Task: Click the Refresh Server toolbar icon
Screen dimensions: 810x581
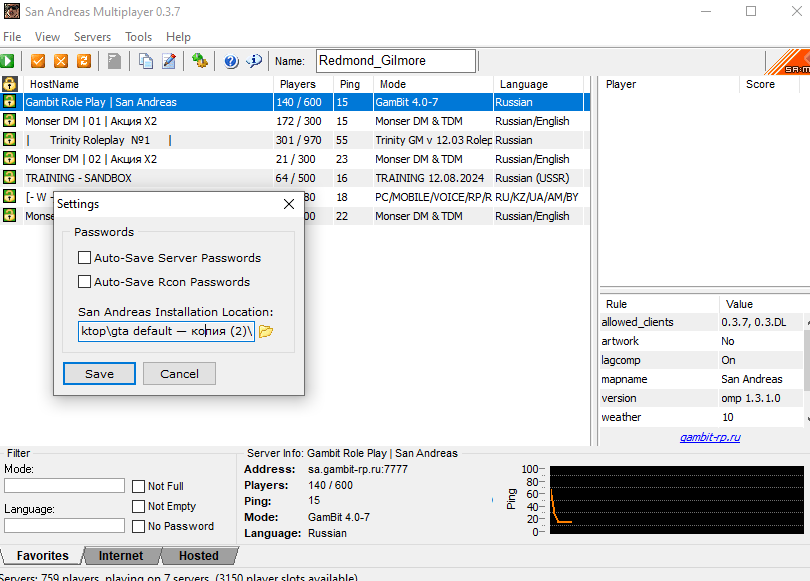Action: tap(84, 61)
